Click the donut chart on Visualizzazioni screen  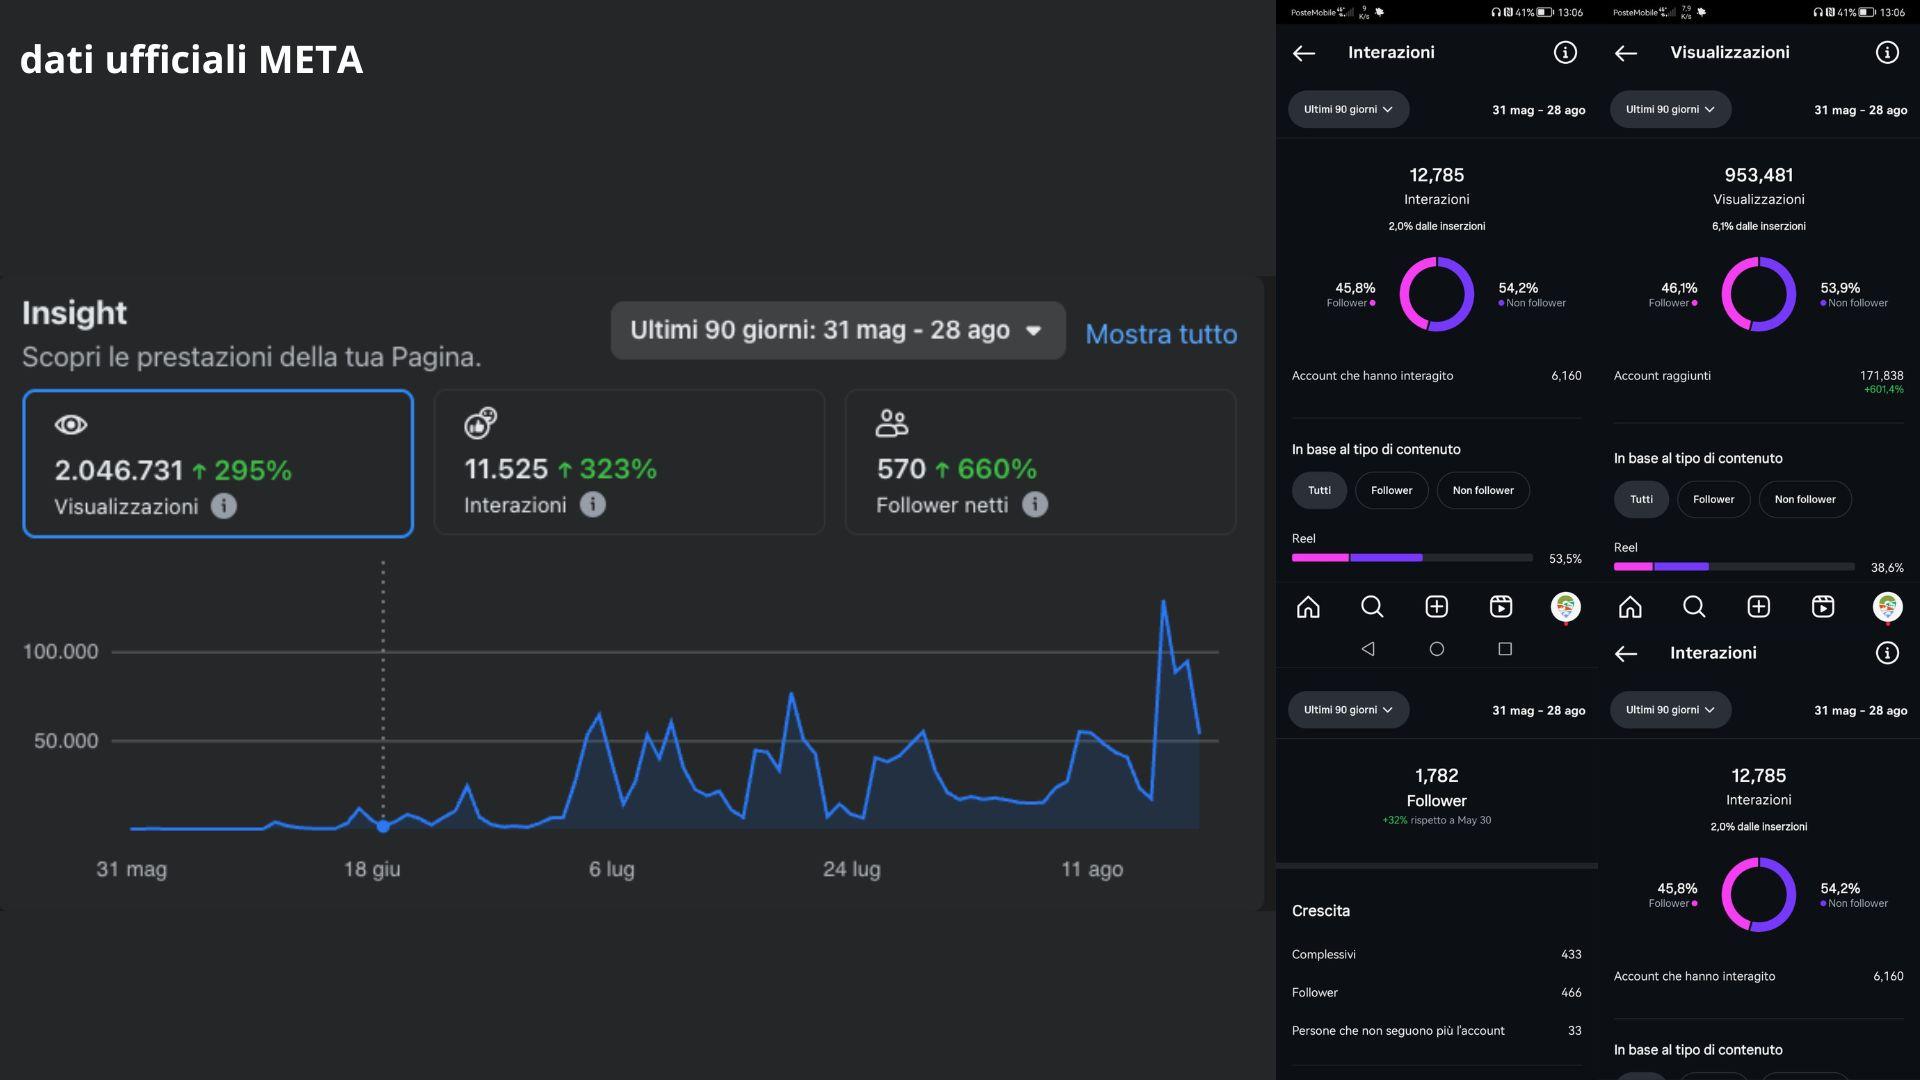tap(1759, 294)
